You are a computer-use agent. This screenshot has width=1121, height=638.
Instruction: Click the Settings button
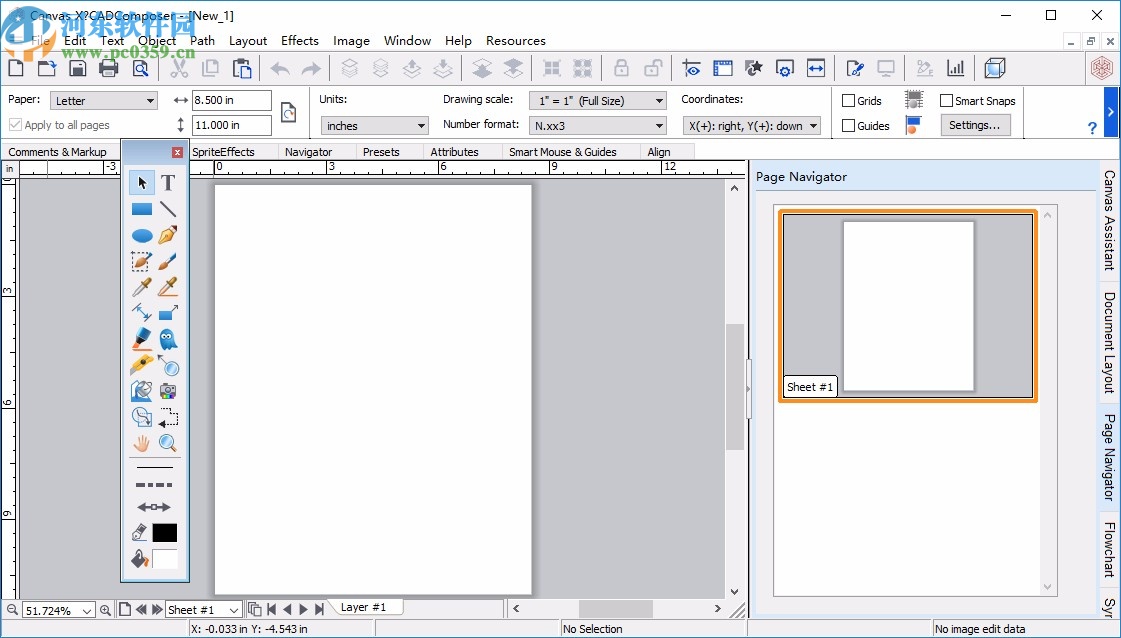point(975,124)
